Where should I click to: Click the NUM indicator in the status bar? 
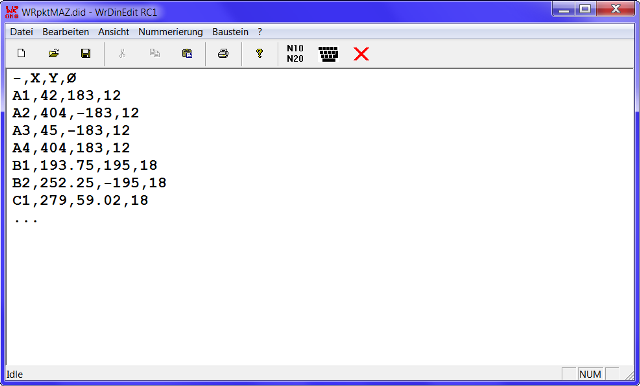(590, 374)
